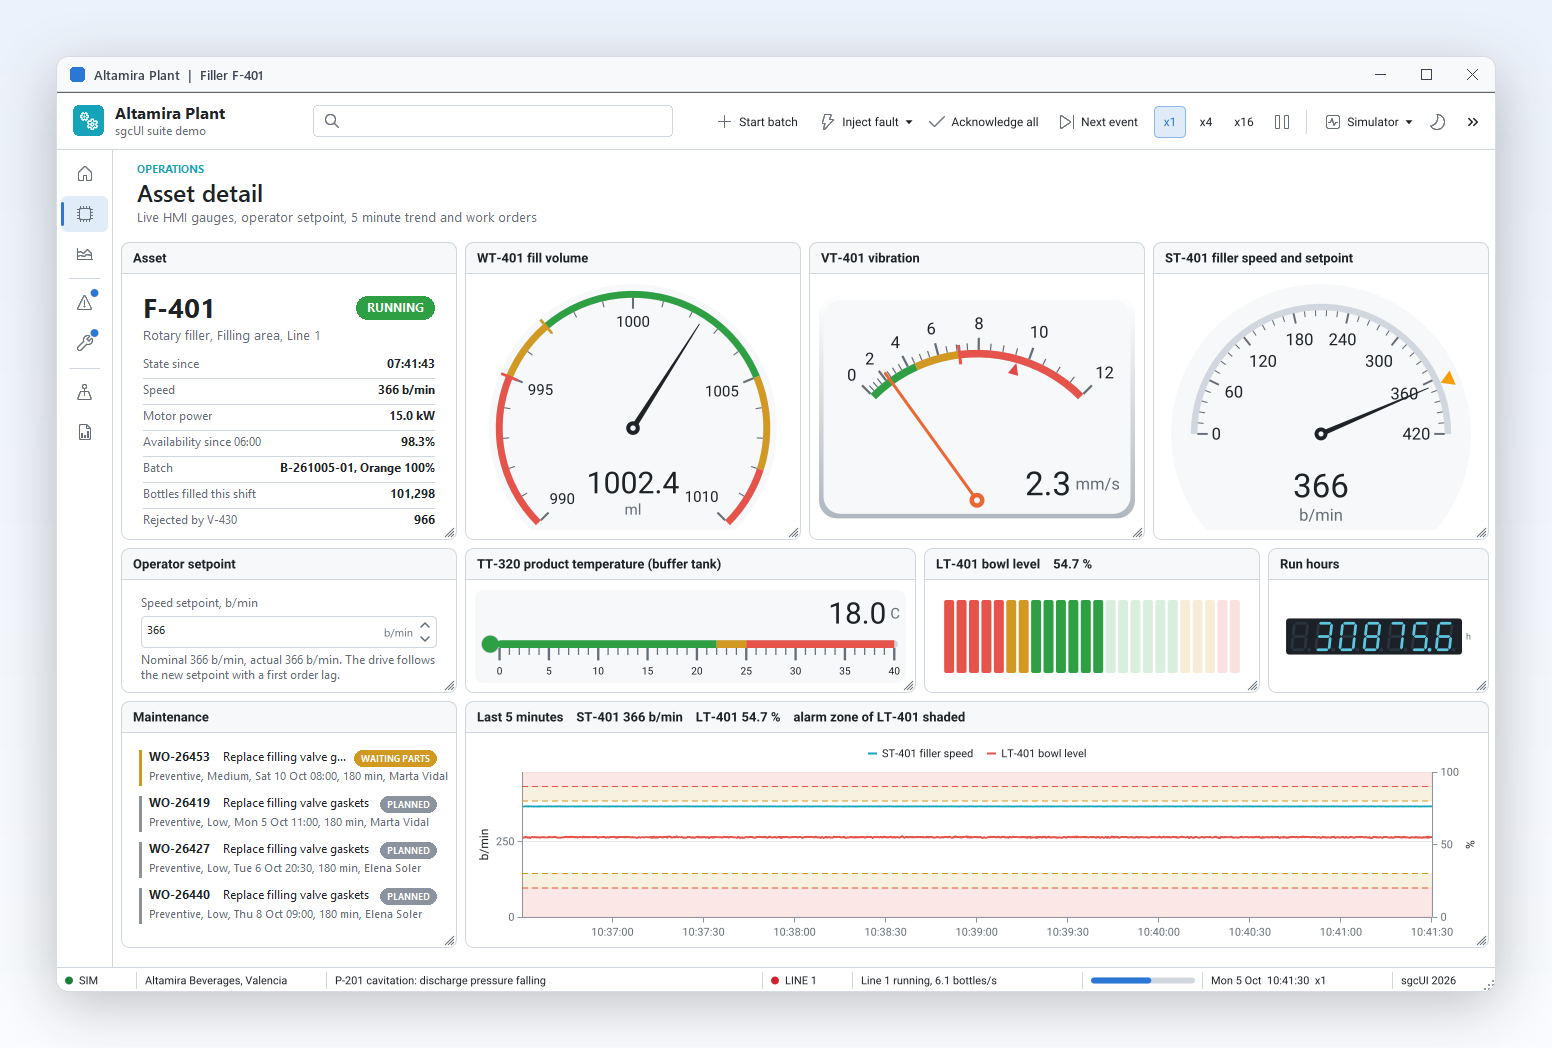Open the reports document sidebar icon

pyautogui.click(x=85, y=432)
